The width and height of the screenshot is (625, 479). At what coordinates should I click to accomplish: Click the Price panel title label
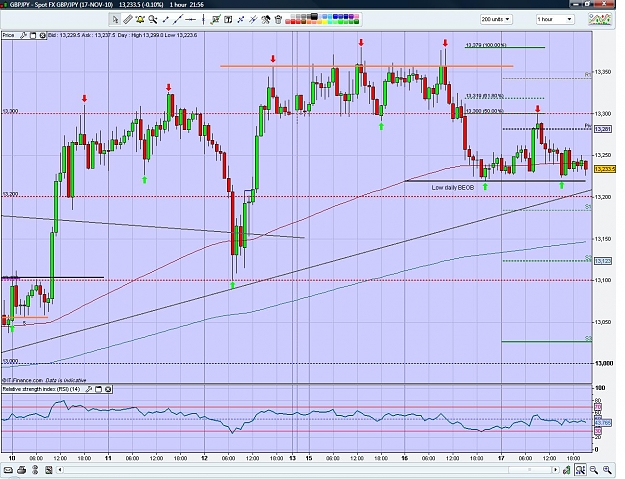click(x=8, y=35)
